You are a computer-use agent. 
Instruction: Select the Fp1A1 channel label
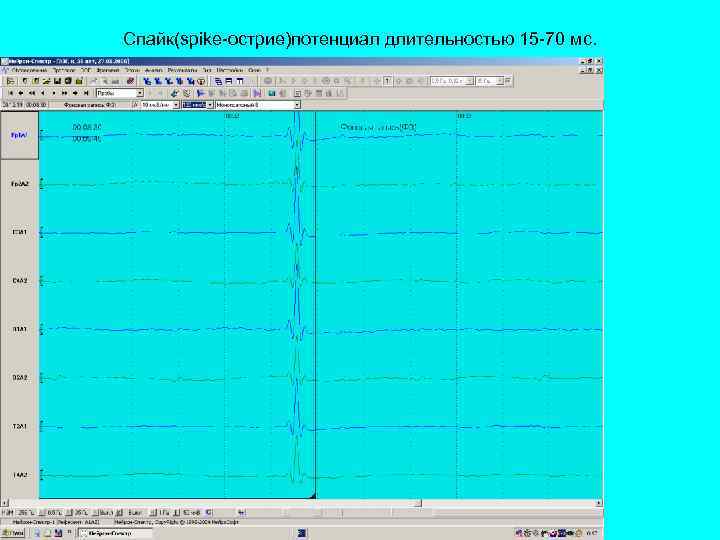click(19, 135)
